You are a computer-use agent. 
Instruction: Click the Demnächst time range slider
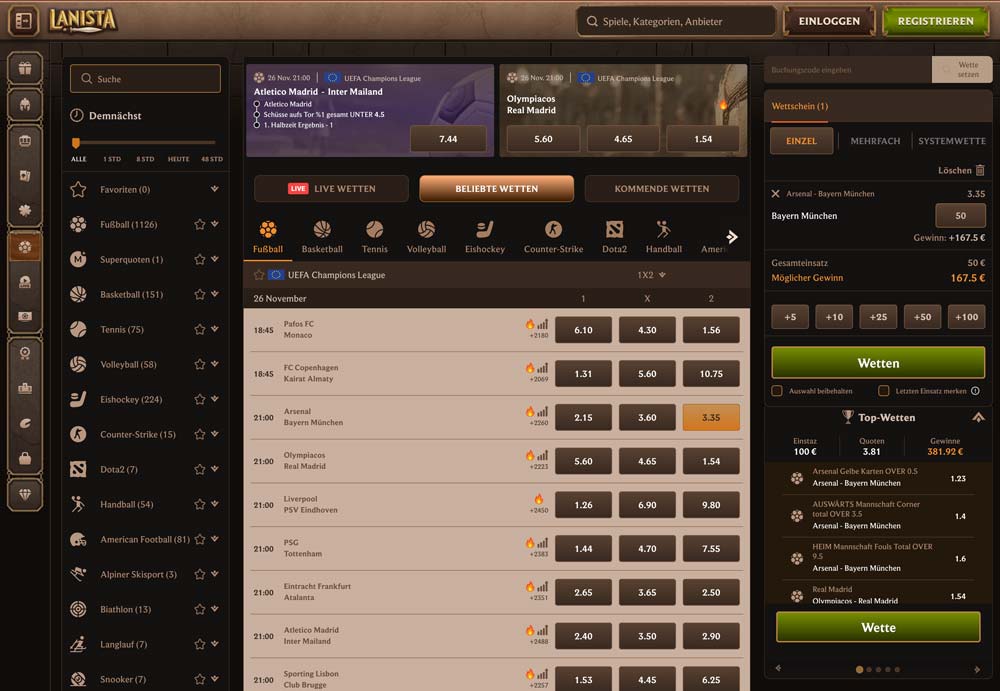coord(145,143)
